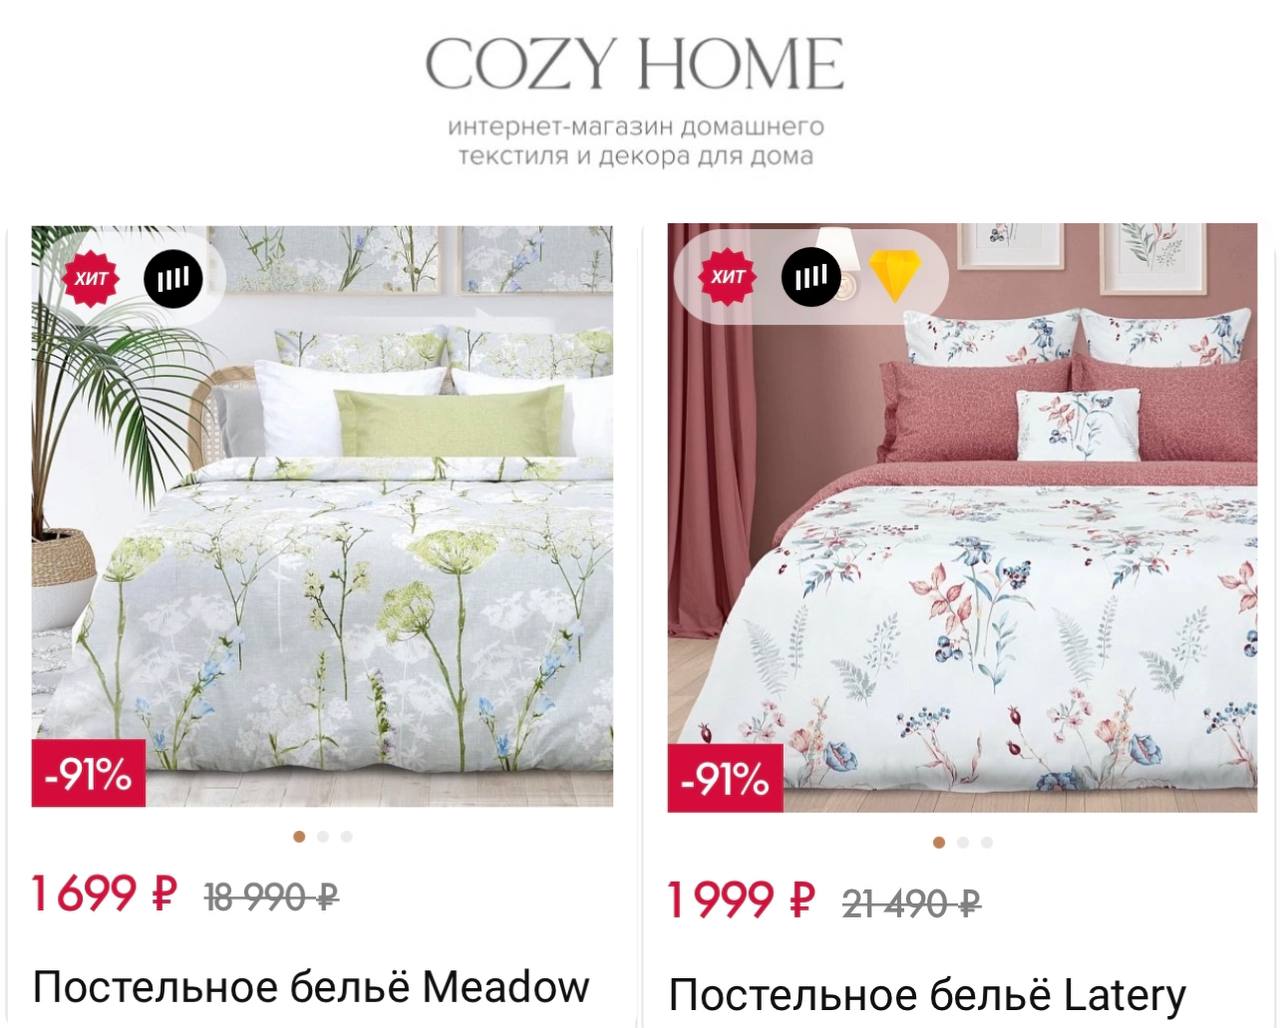
Task: Select second carousel dot under Latery image
Action: click(962, 842)
